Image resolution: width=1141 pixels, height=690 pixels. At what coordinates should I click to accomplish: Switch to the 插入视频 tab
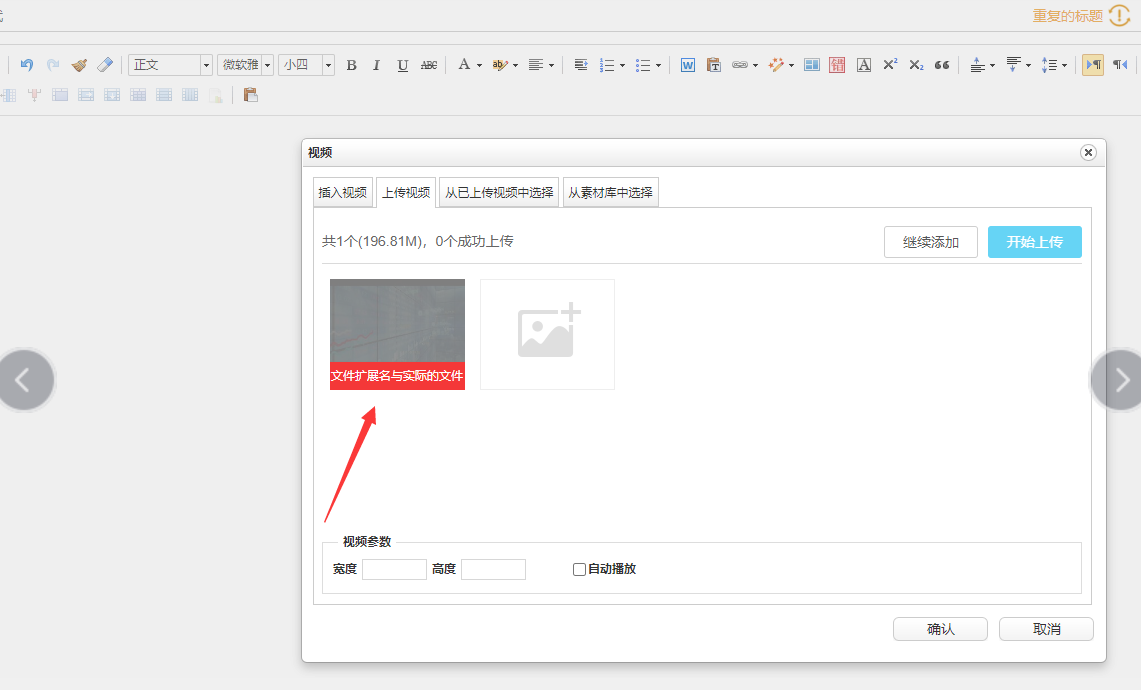(343, 192)
